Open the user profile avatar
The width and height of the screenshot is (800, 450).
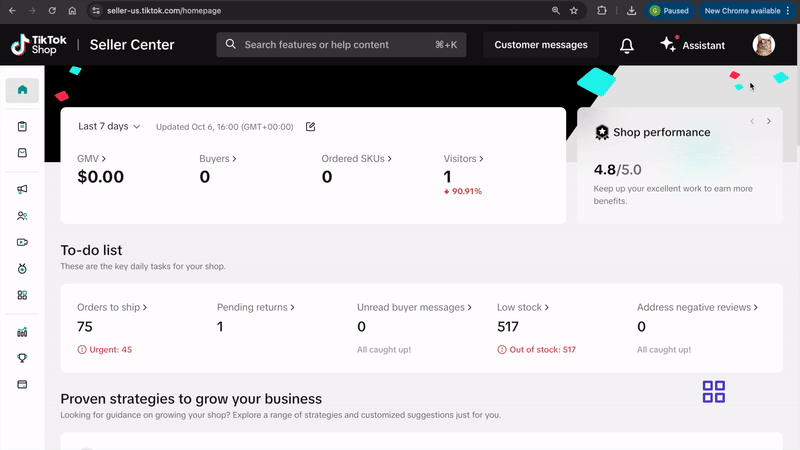[x=763, y=45]
